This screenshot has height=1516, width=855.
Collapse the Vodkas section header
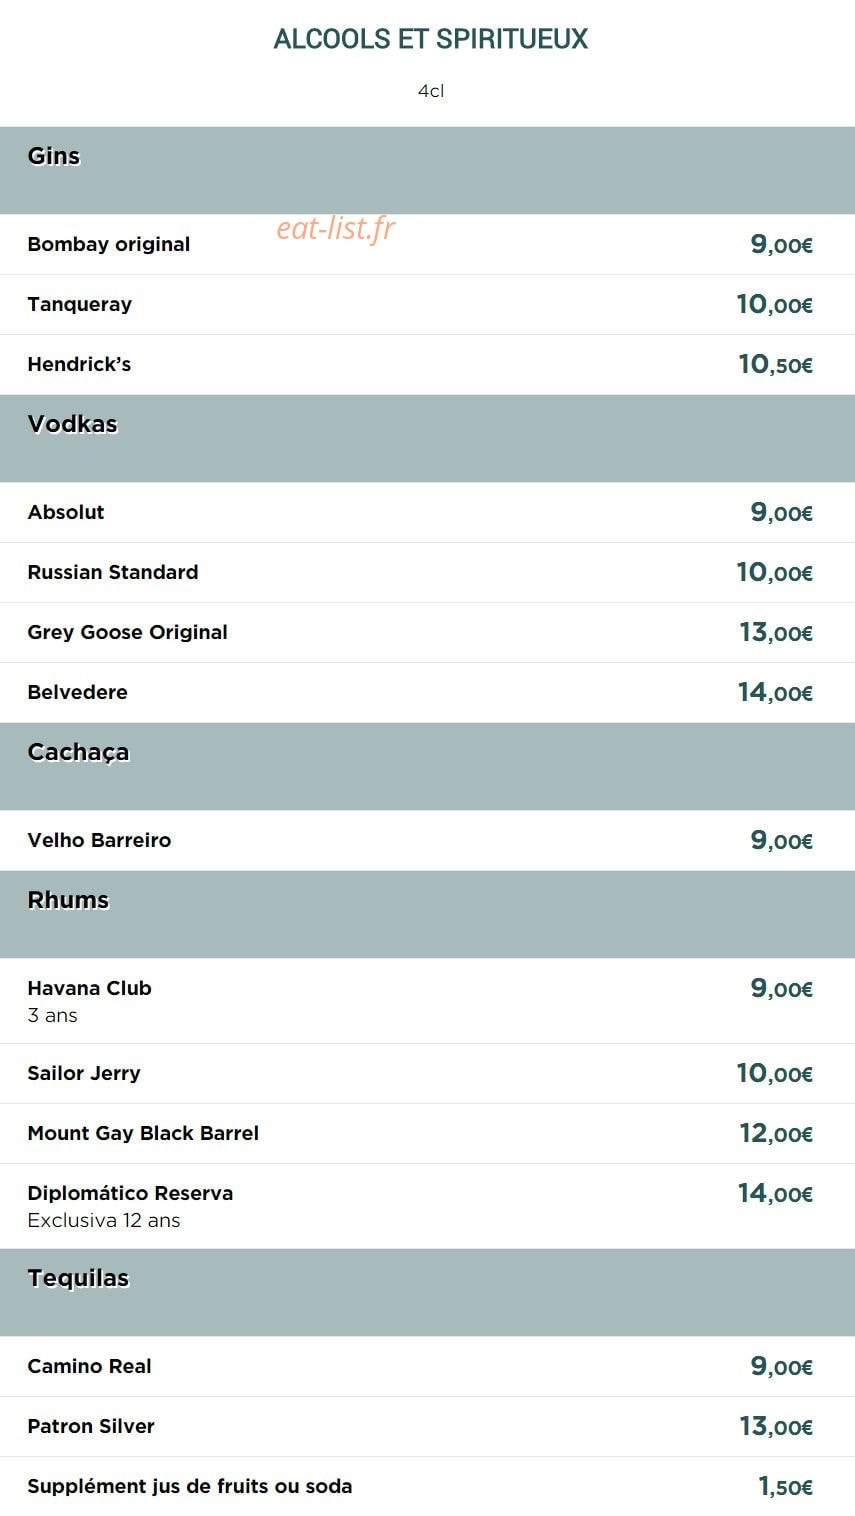(x=427, y=438)
